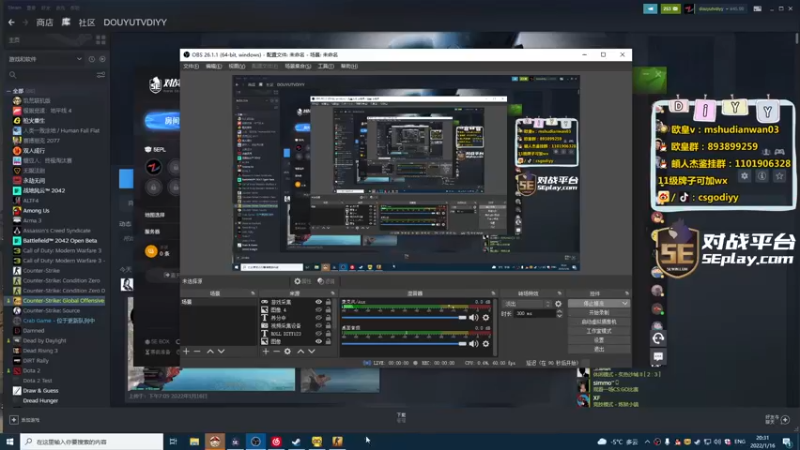The height and width of the screenshot is (450, 800).
Task: Toggle lock on 图像 4 source
Action: pyautogui.click(x=329, y=310)
